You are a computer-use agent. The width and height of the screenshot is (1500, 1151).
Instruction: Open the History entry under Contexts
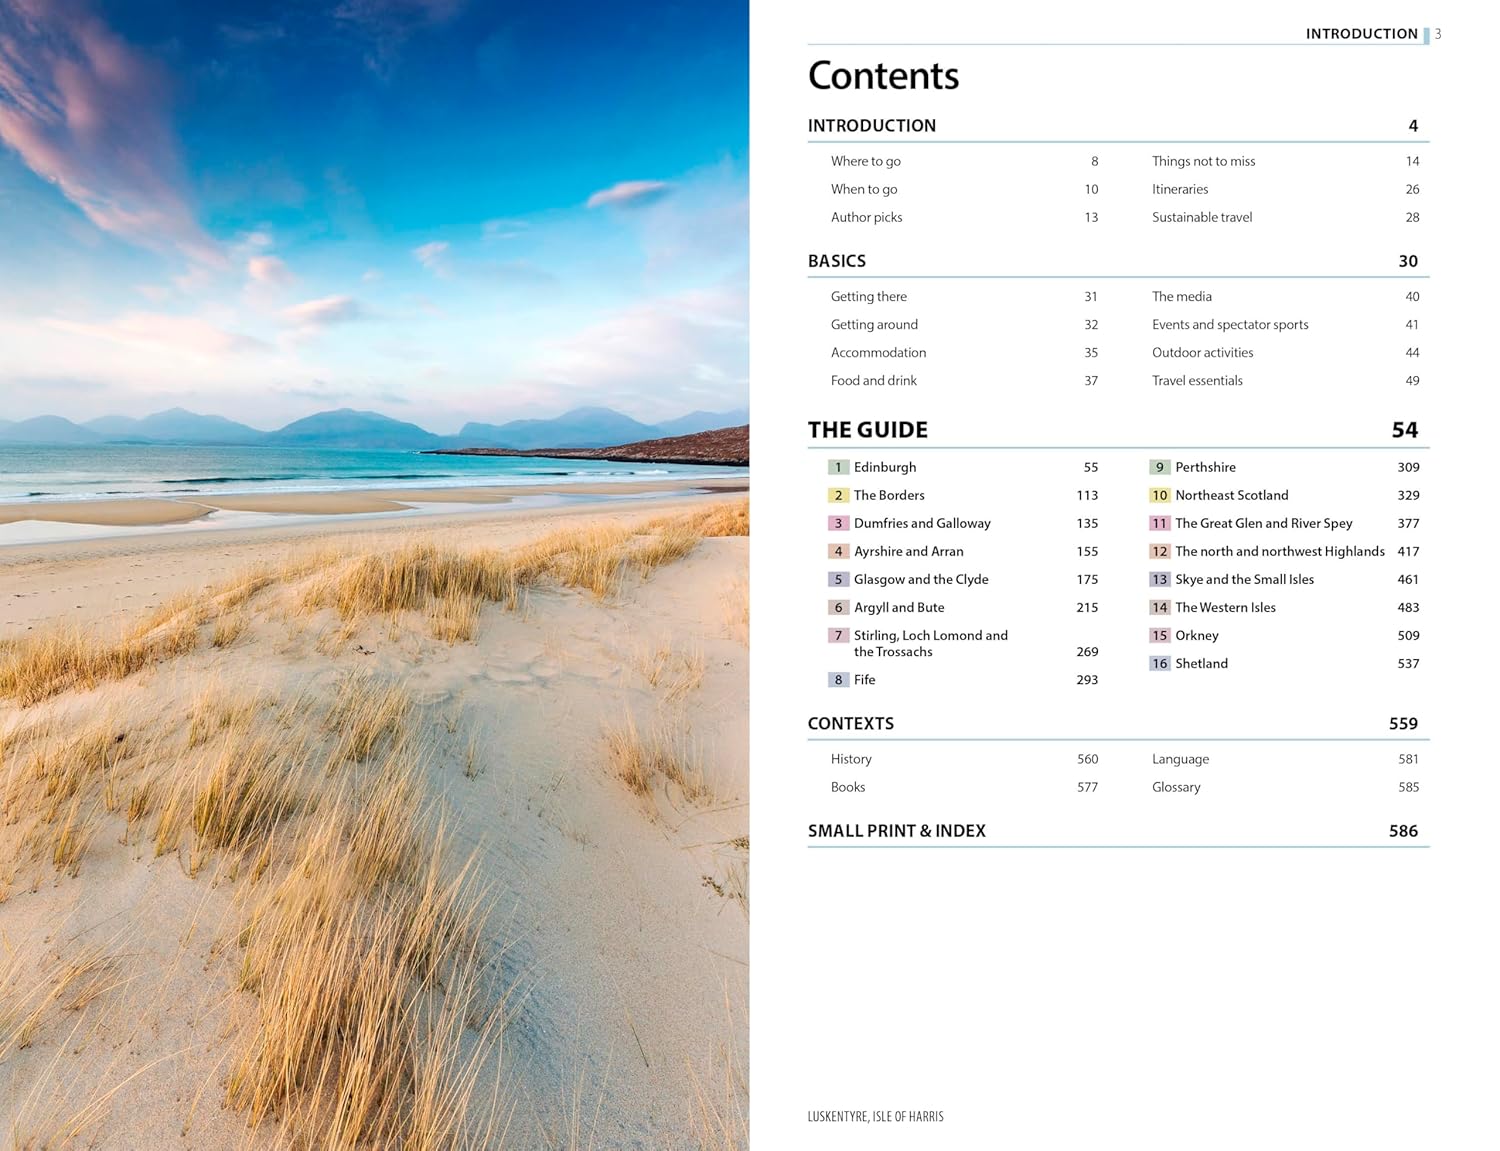(851, 759)
